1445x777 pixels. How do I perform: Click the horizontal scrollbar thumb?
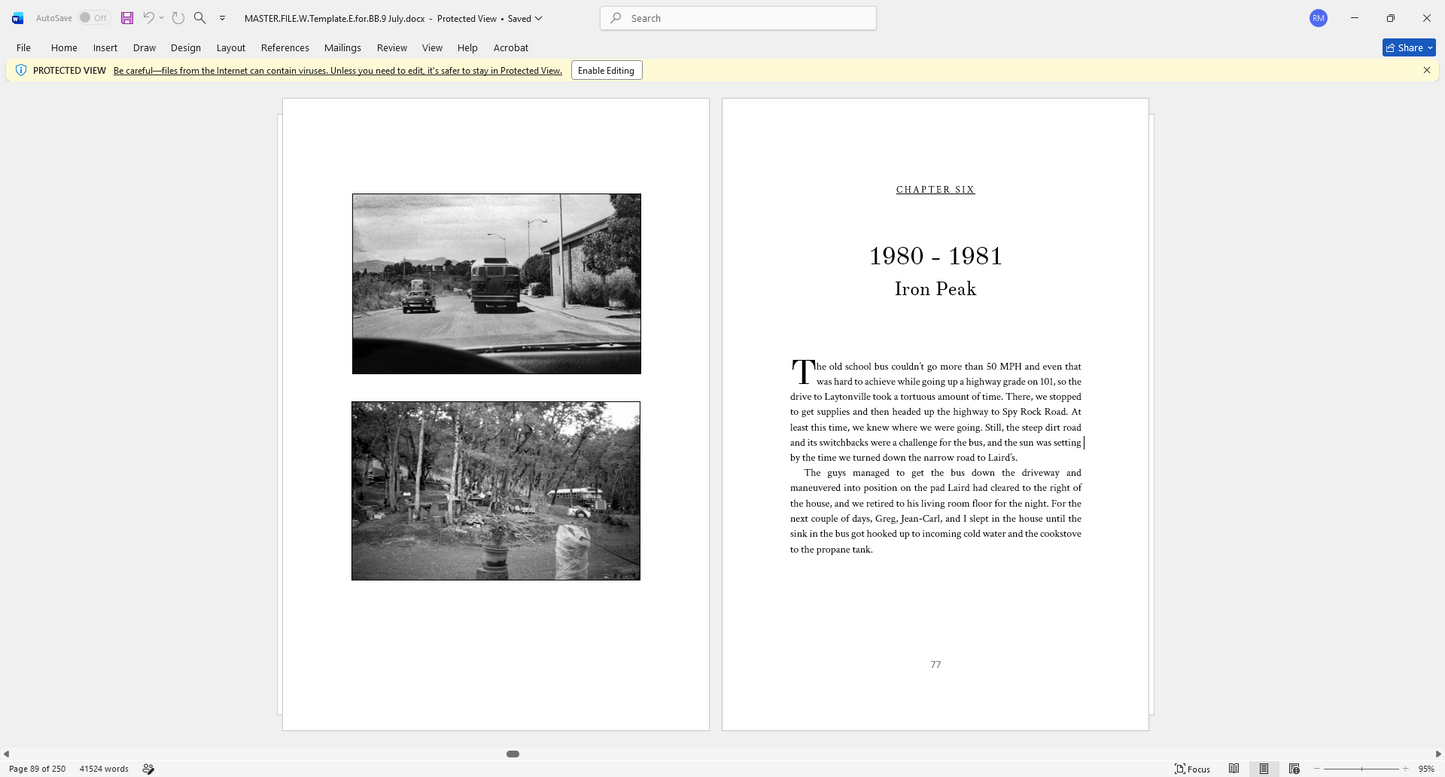[513, 753]
